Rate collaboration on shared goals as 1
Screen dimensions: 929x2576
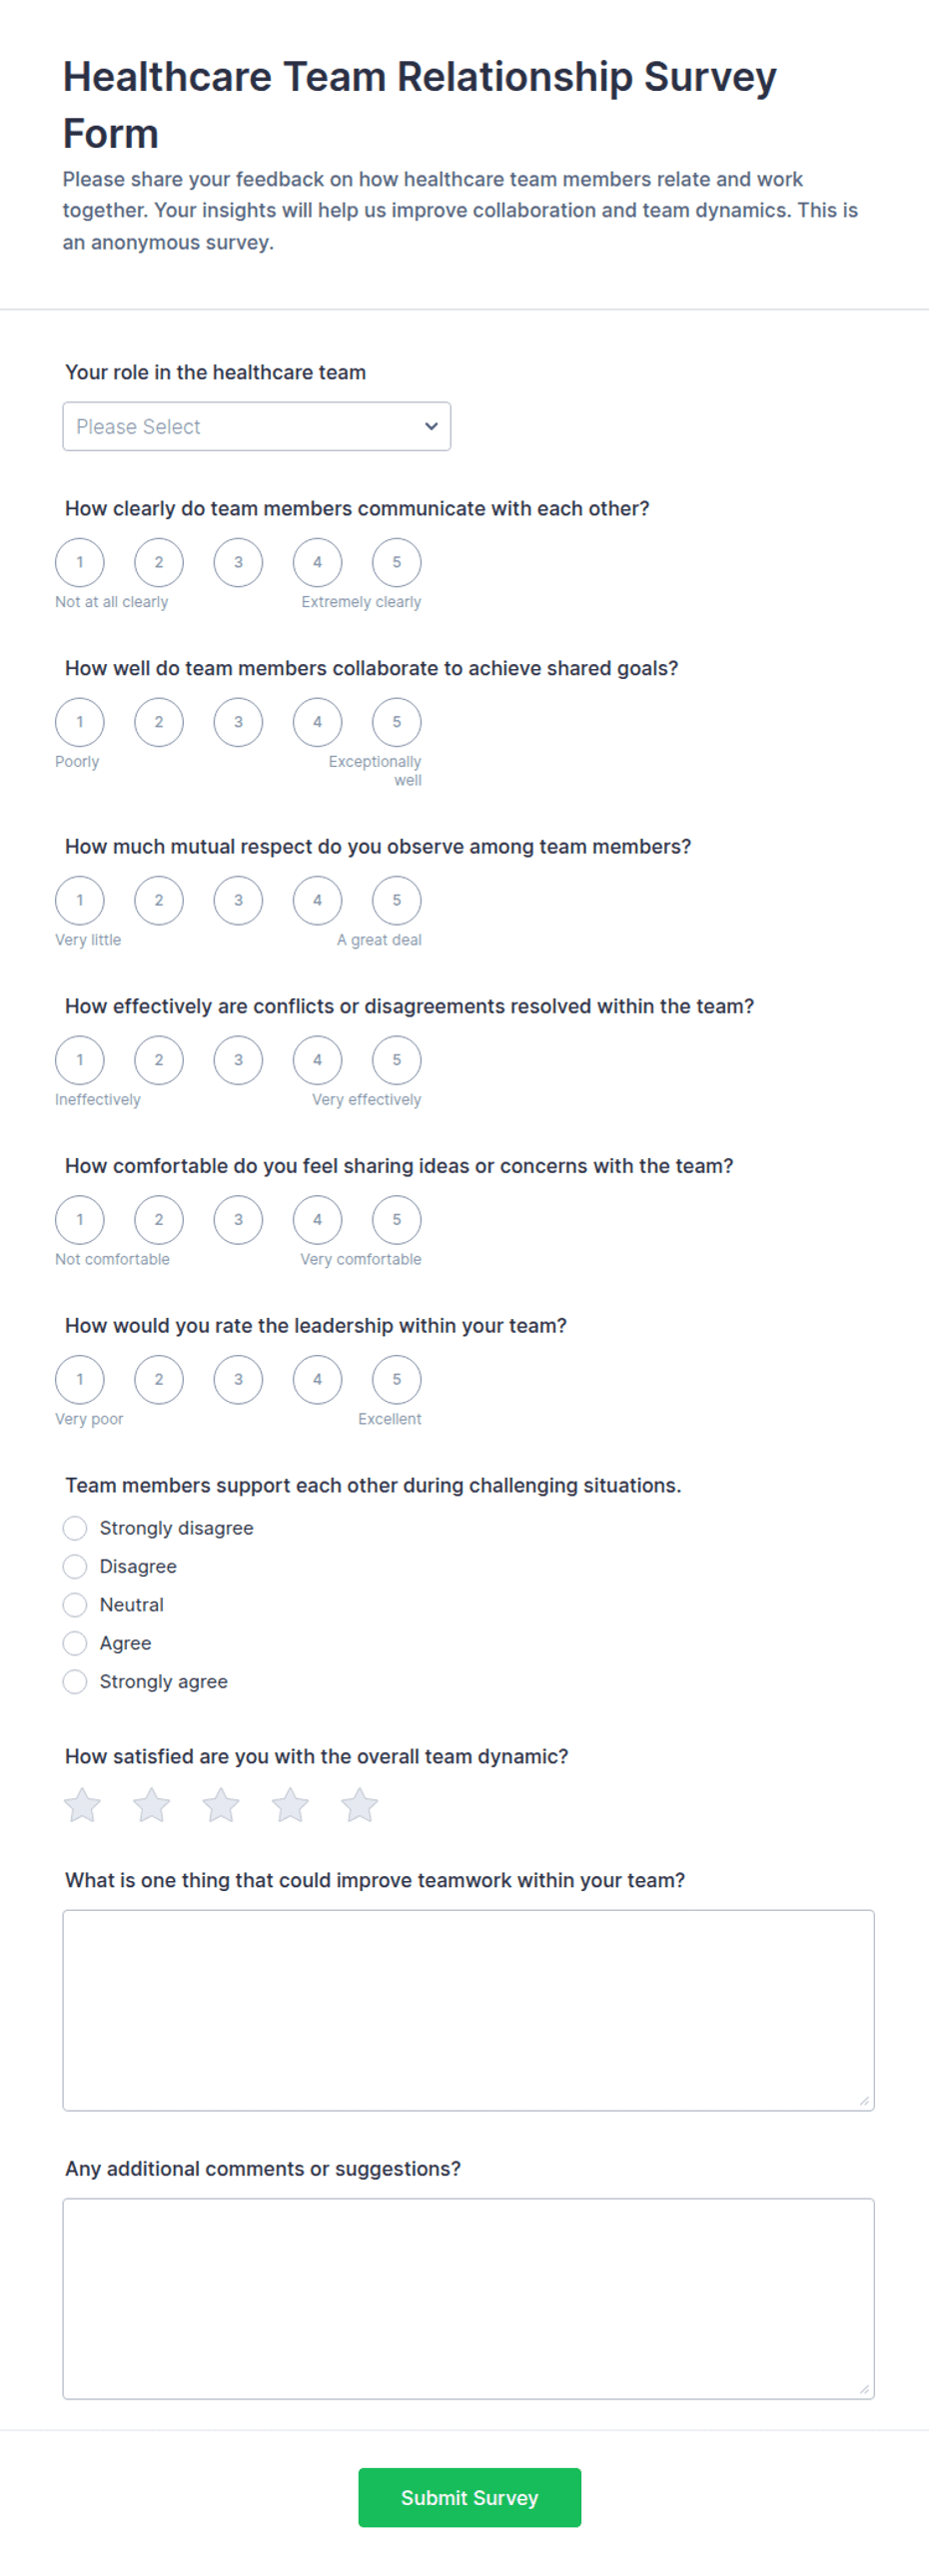click(x=80, y=722)
